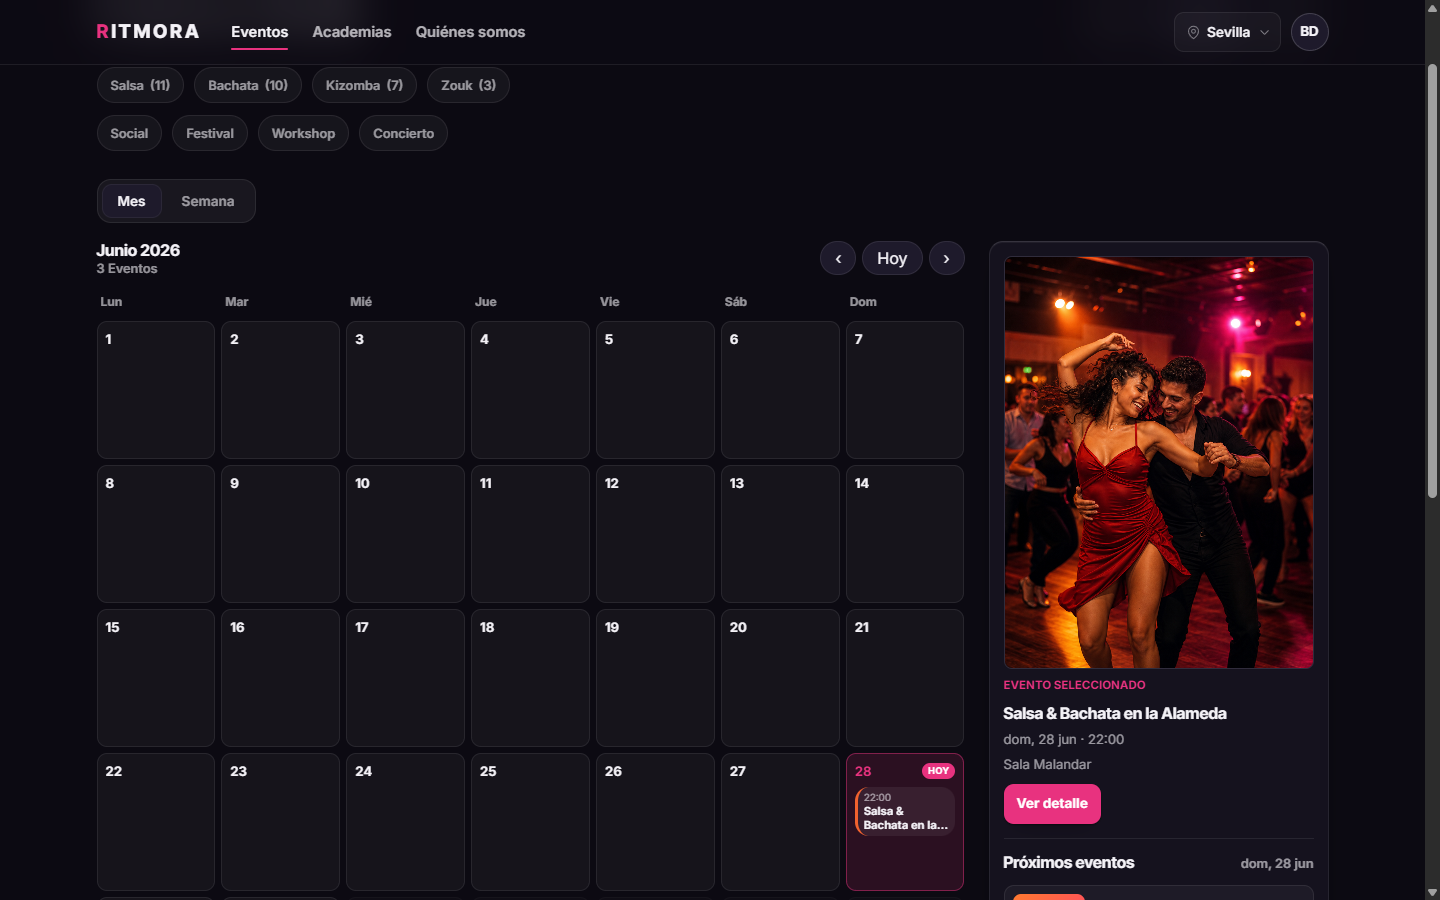This screenshot has width=1440, height=900.
Task: Click the scrollbar up arrow
Action: click(x=1432, y=7)
